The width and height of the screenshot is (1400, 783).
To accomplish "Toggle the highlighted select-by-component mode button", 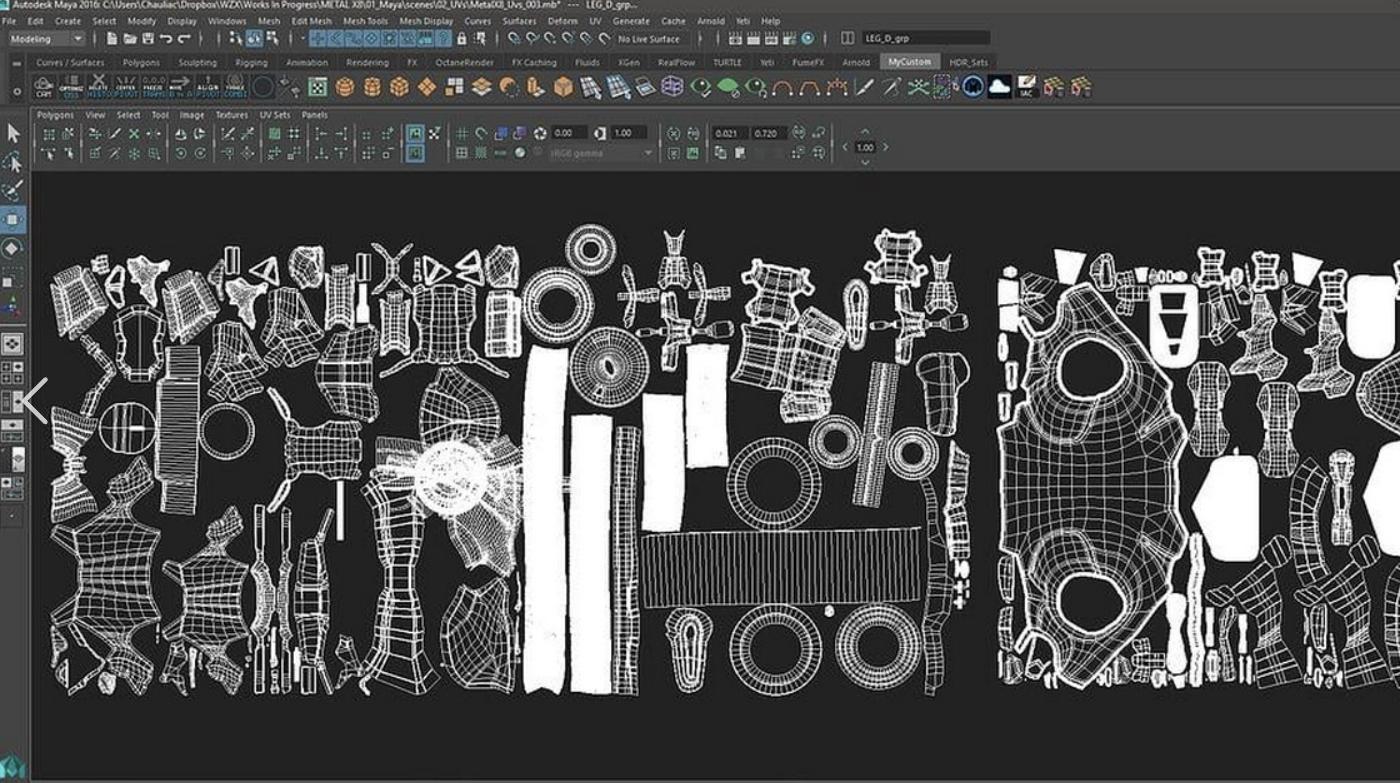I will tap(254, 39).
